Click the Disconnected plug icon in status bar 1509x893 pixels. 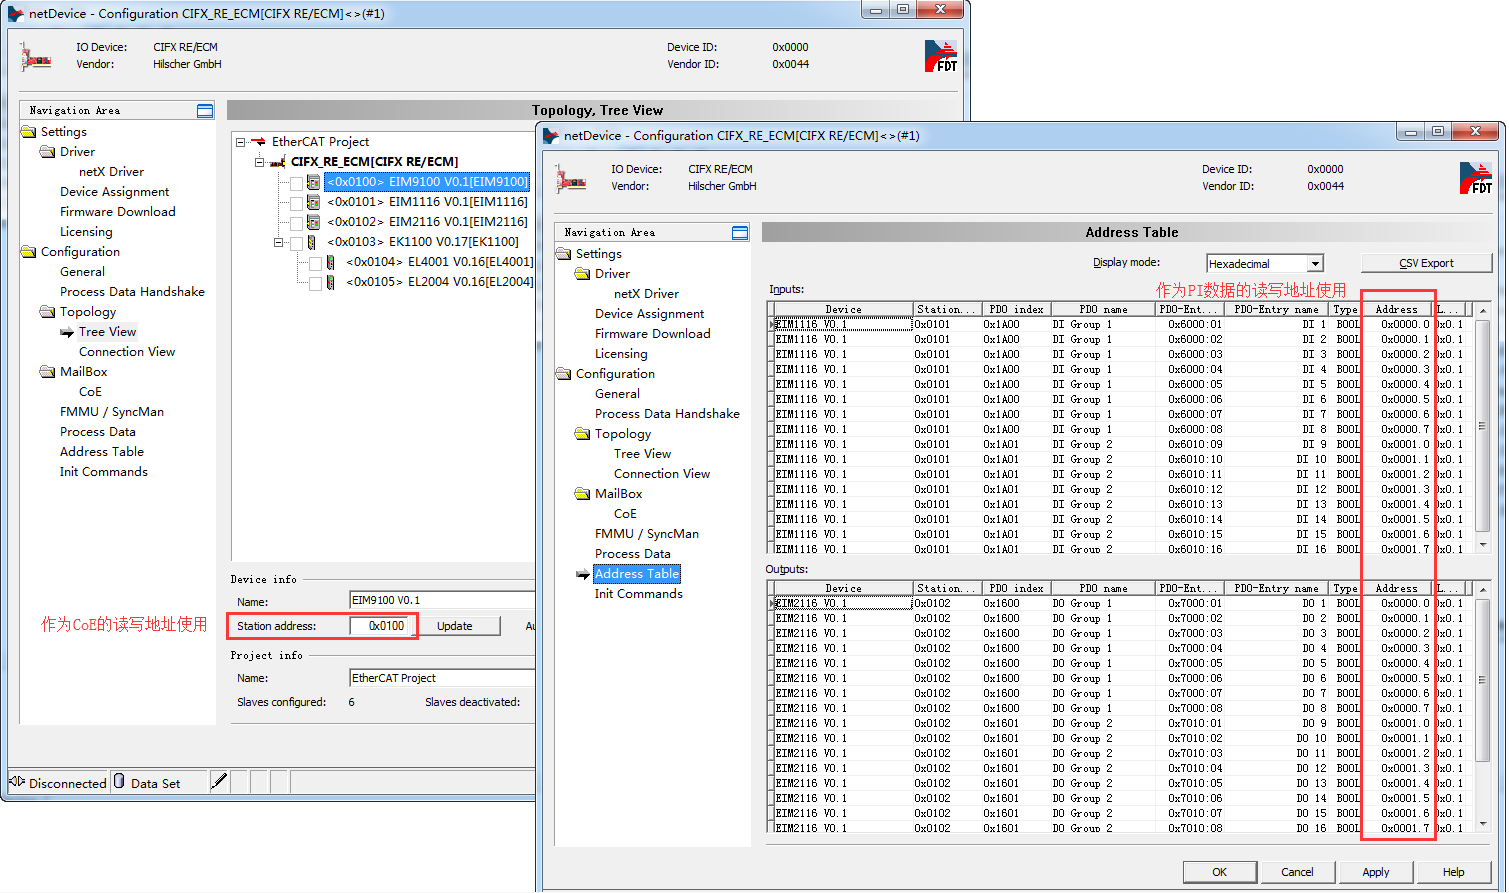[18, 781]
